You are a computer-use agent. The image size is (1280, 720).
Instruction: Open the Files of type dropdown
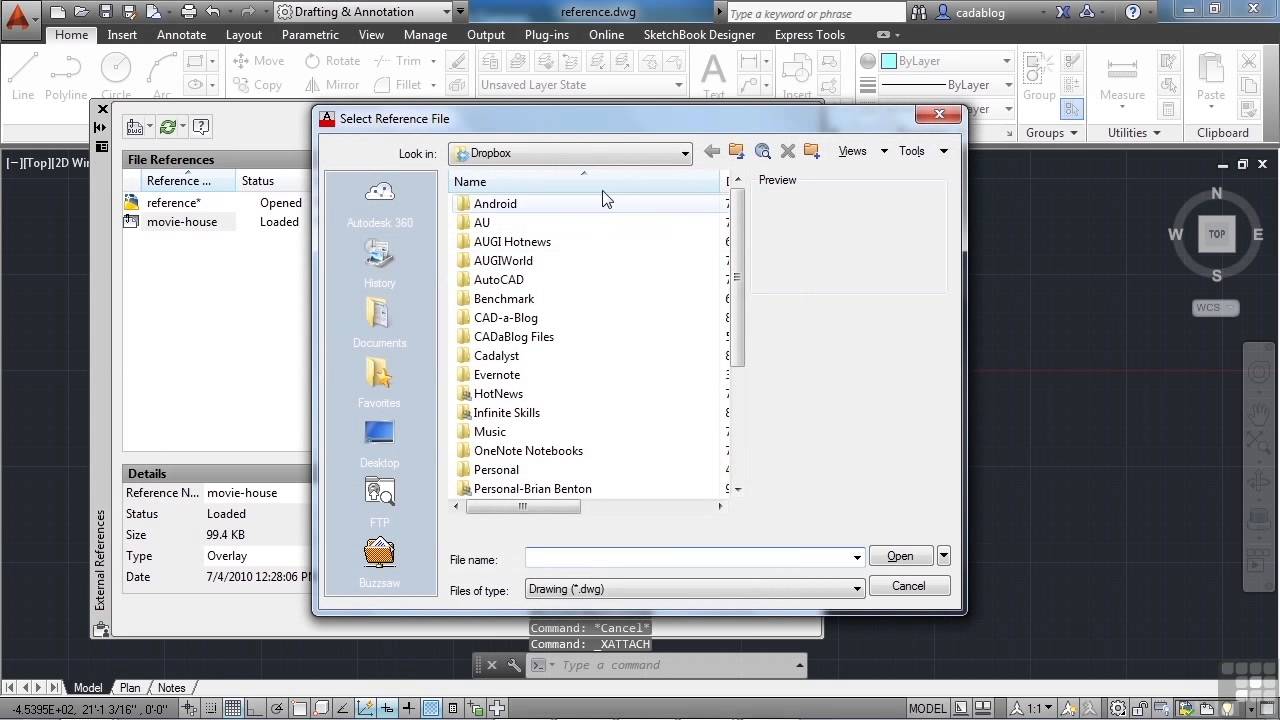tap(857, 589)
